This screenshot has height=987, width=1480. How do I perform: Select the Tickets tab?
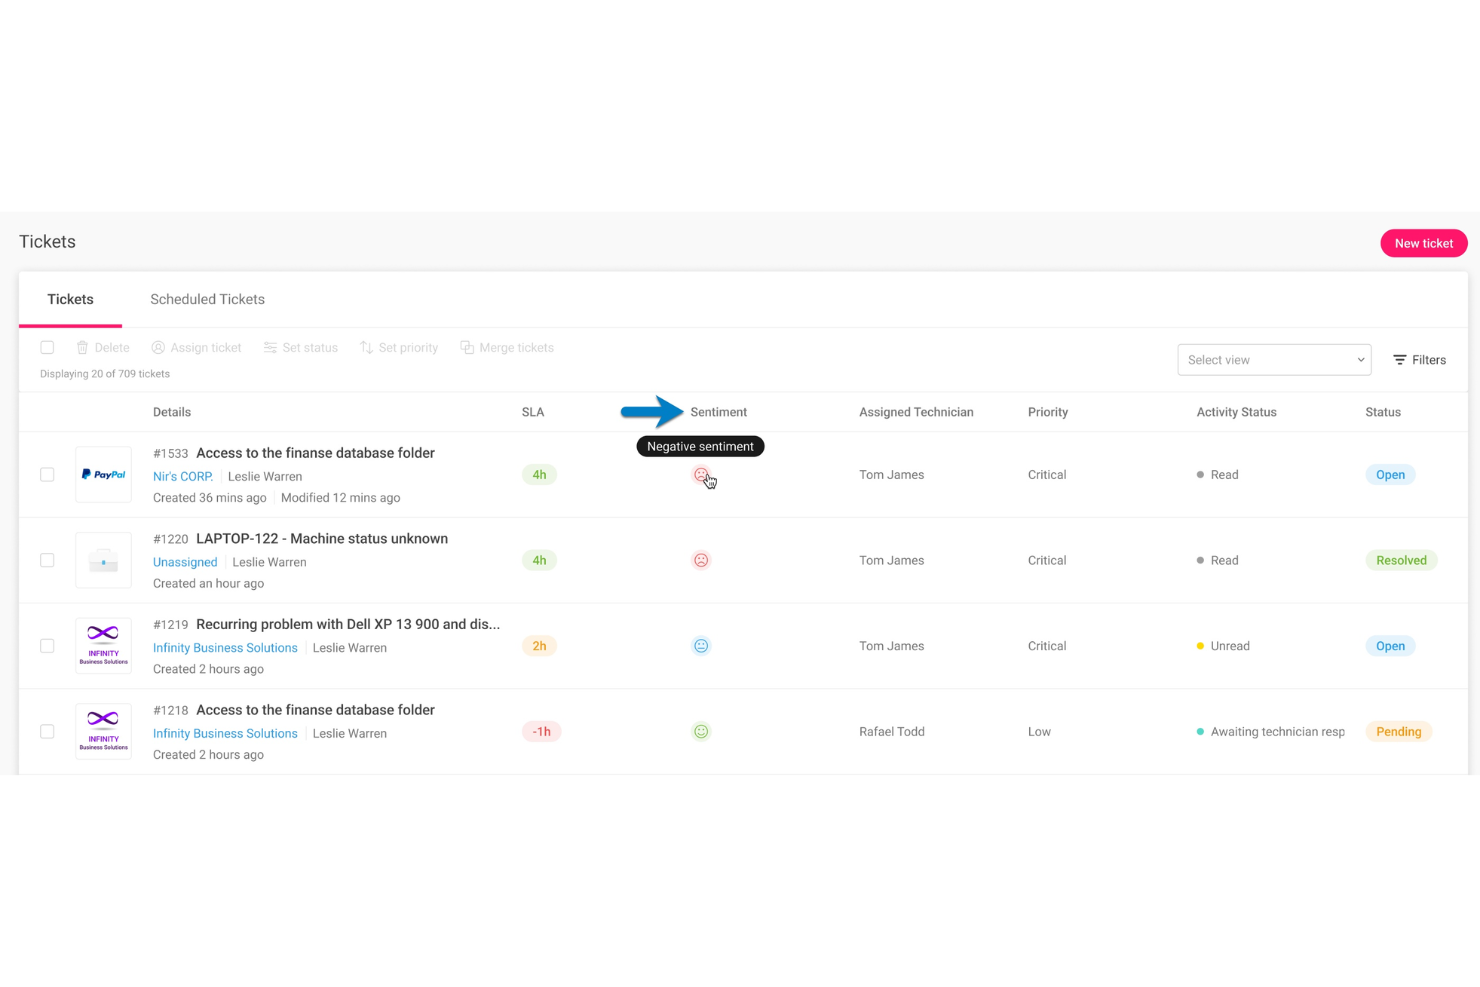click(70, 299)
